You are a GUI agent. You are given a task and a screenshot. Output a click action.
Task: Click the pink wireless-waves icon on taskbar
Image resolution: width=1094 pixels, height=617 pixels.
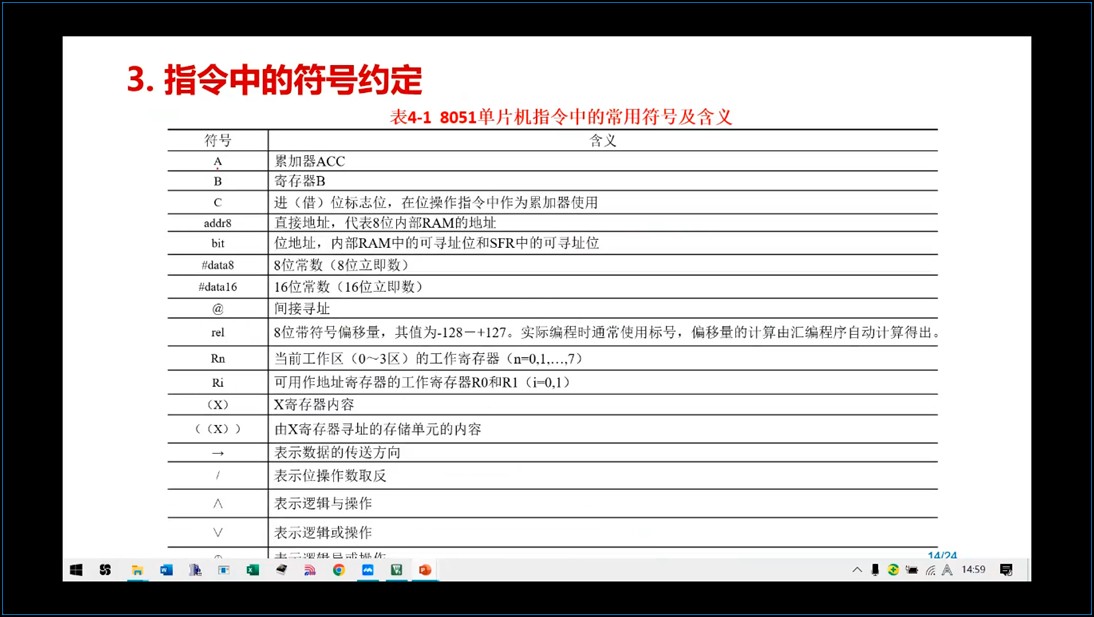(310, 570)
